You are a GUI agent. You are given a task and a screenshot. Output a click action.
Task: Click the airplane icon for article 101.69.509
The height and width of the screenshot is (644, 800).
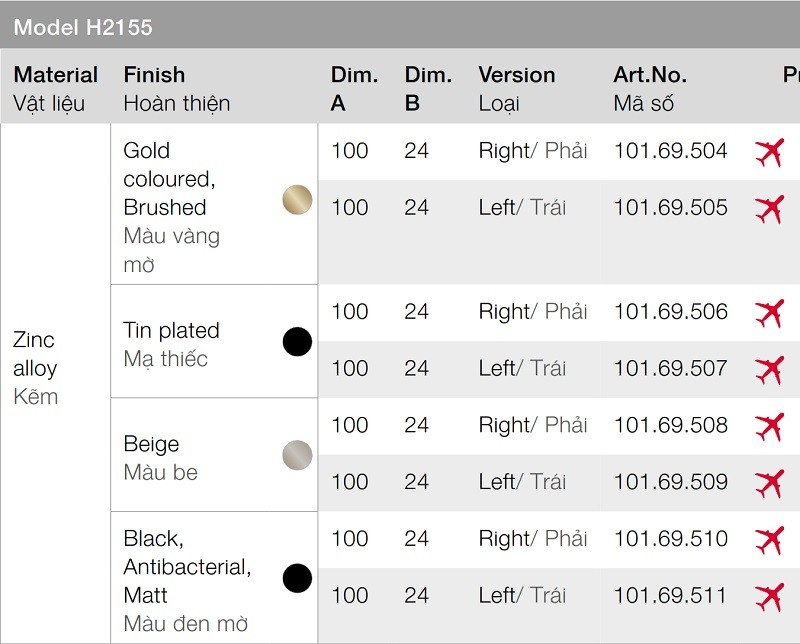point(769,484)
